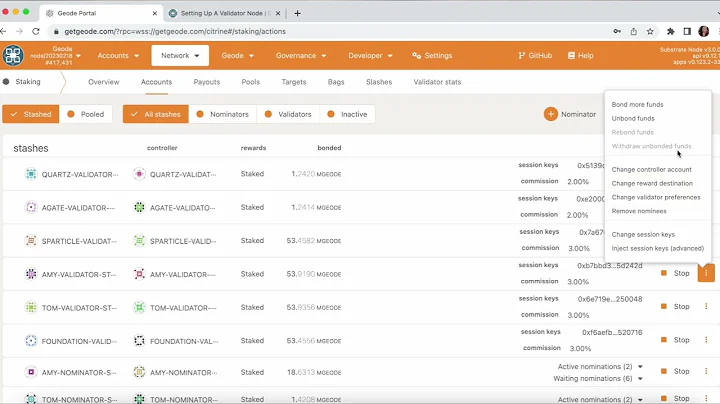720x404 pixels.
Task: Click TOM-VALIDATOR stash identicon
Action: coord(31,307)
